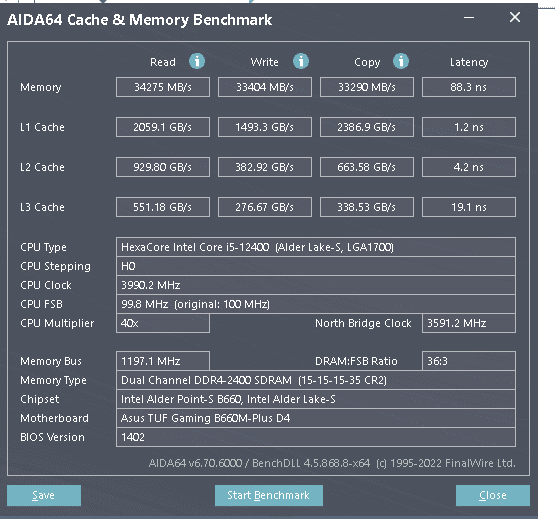Click North Bridge Clock value 3591.2 MHz
555x519 pixels.
[469, 323]
